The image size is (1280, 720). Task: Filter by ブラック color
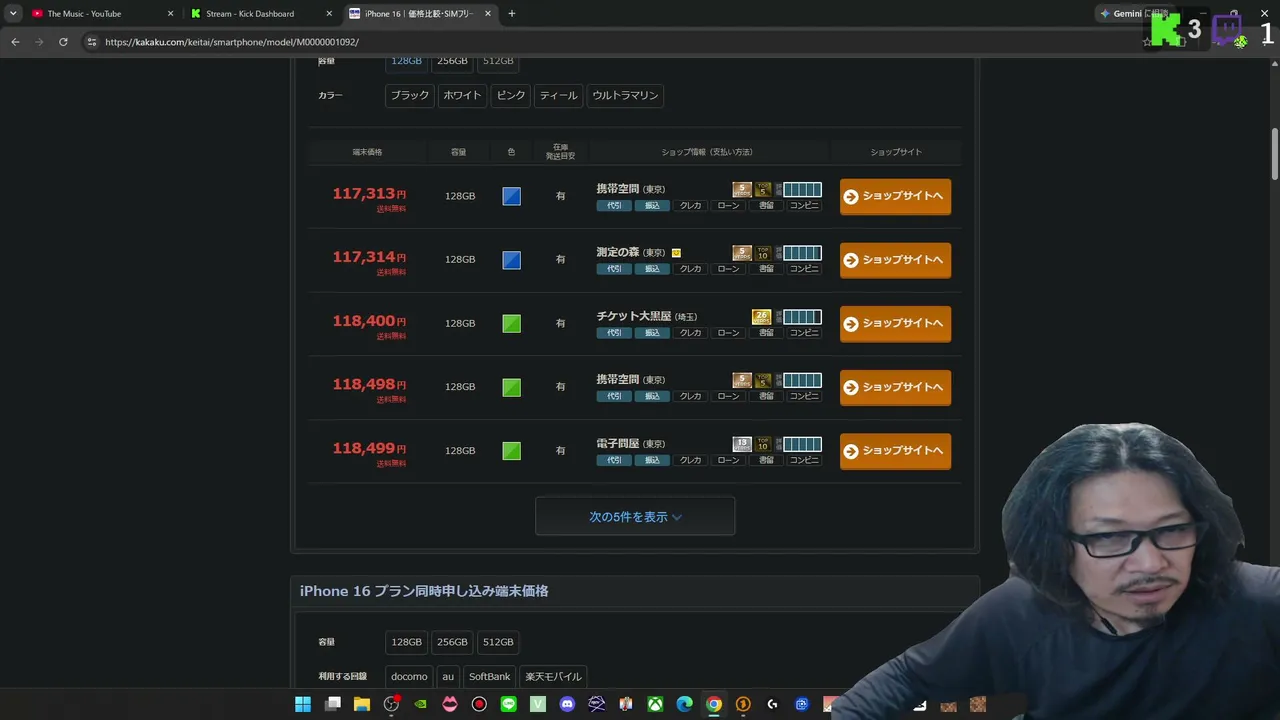pos(410,95)
